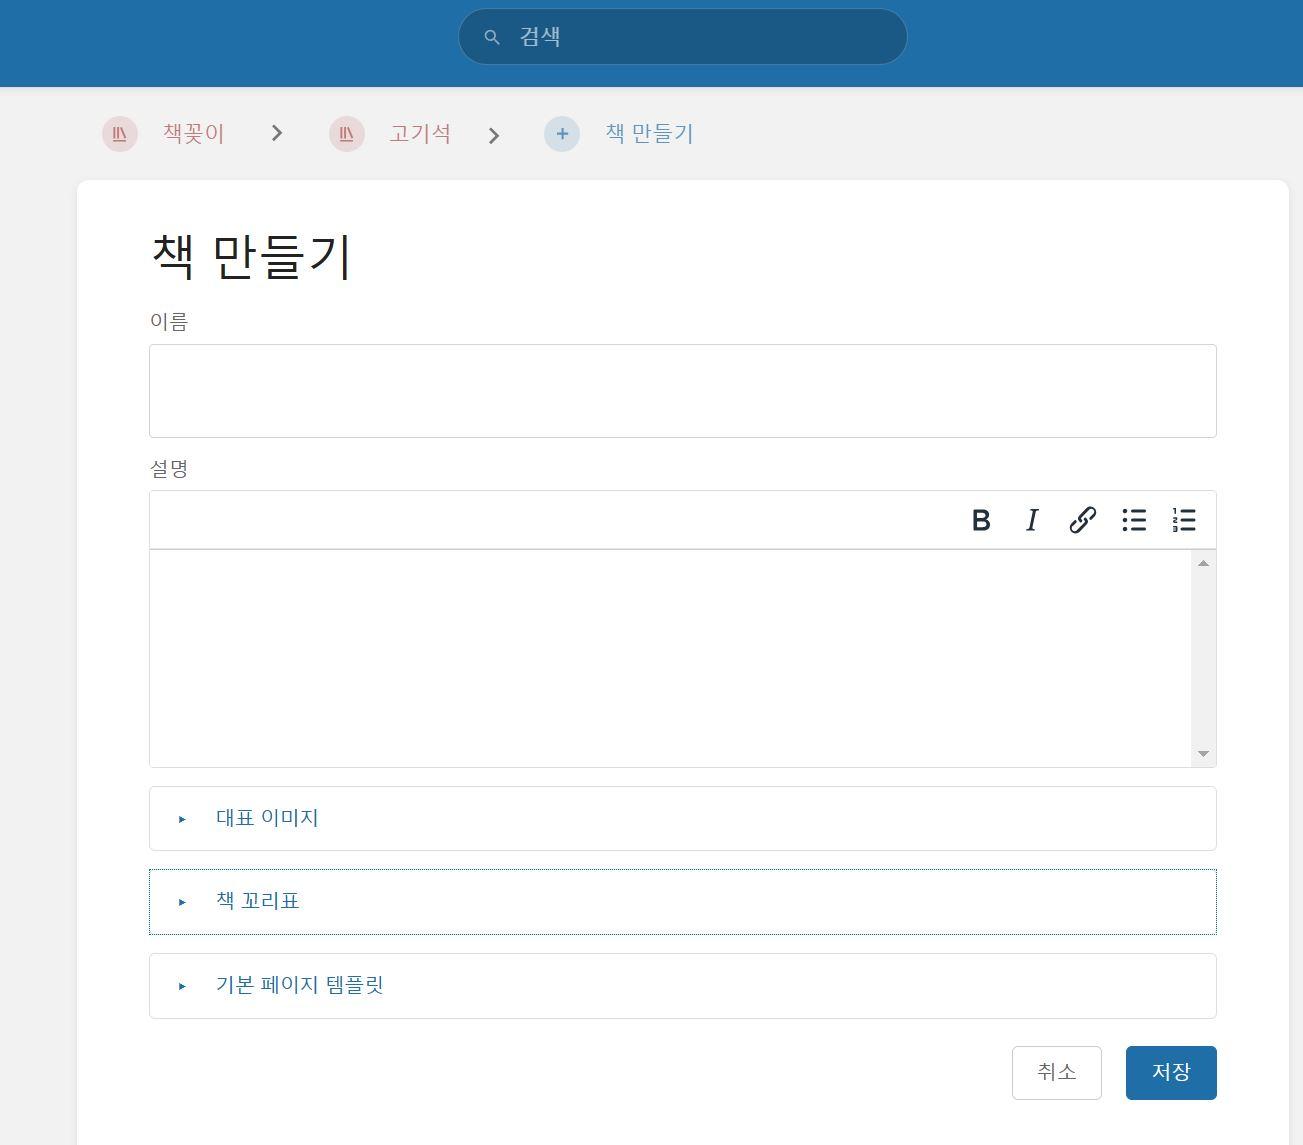Apply numbered list formatting

tap(1185, 520)
